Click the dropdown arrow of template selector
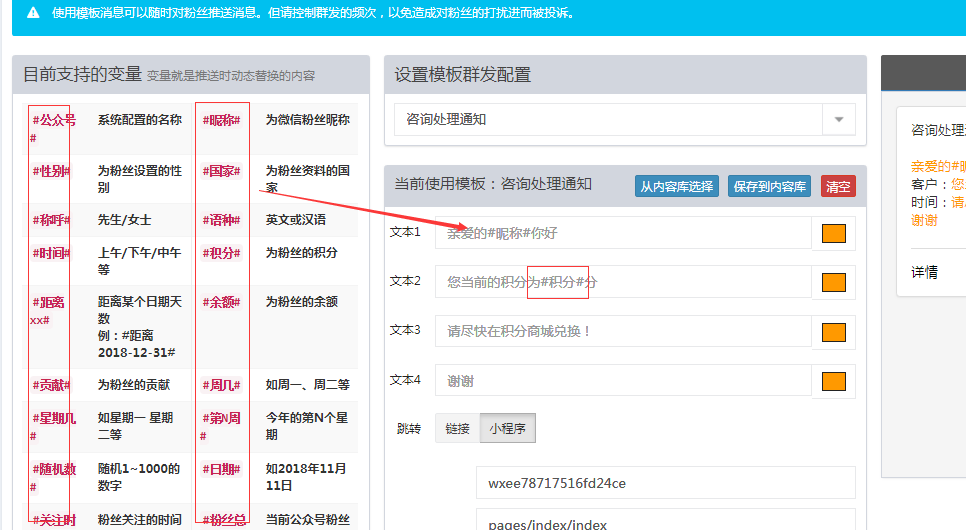 pyautogui.click(x=838, y=120)
